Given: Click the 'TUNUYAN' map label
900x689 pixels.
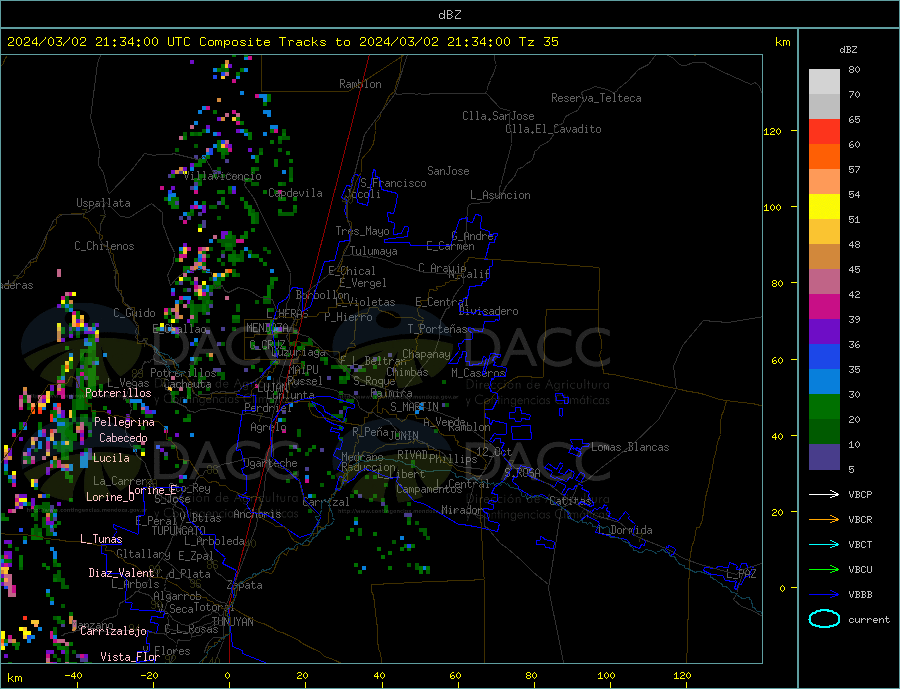Looking at the screenshot, I should (x=232, y=622).
